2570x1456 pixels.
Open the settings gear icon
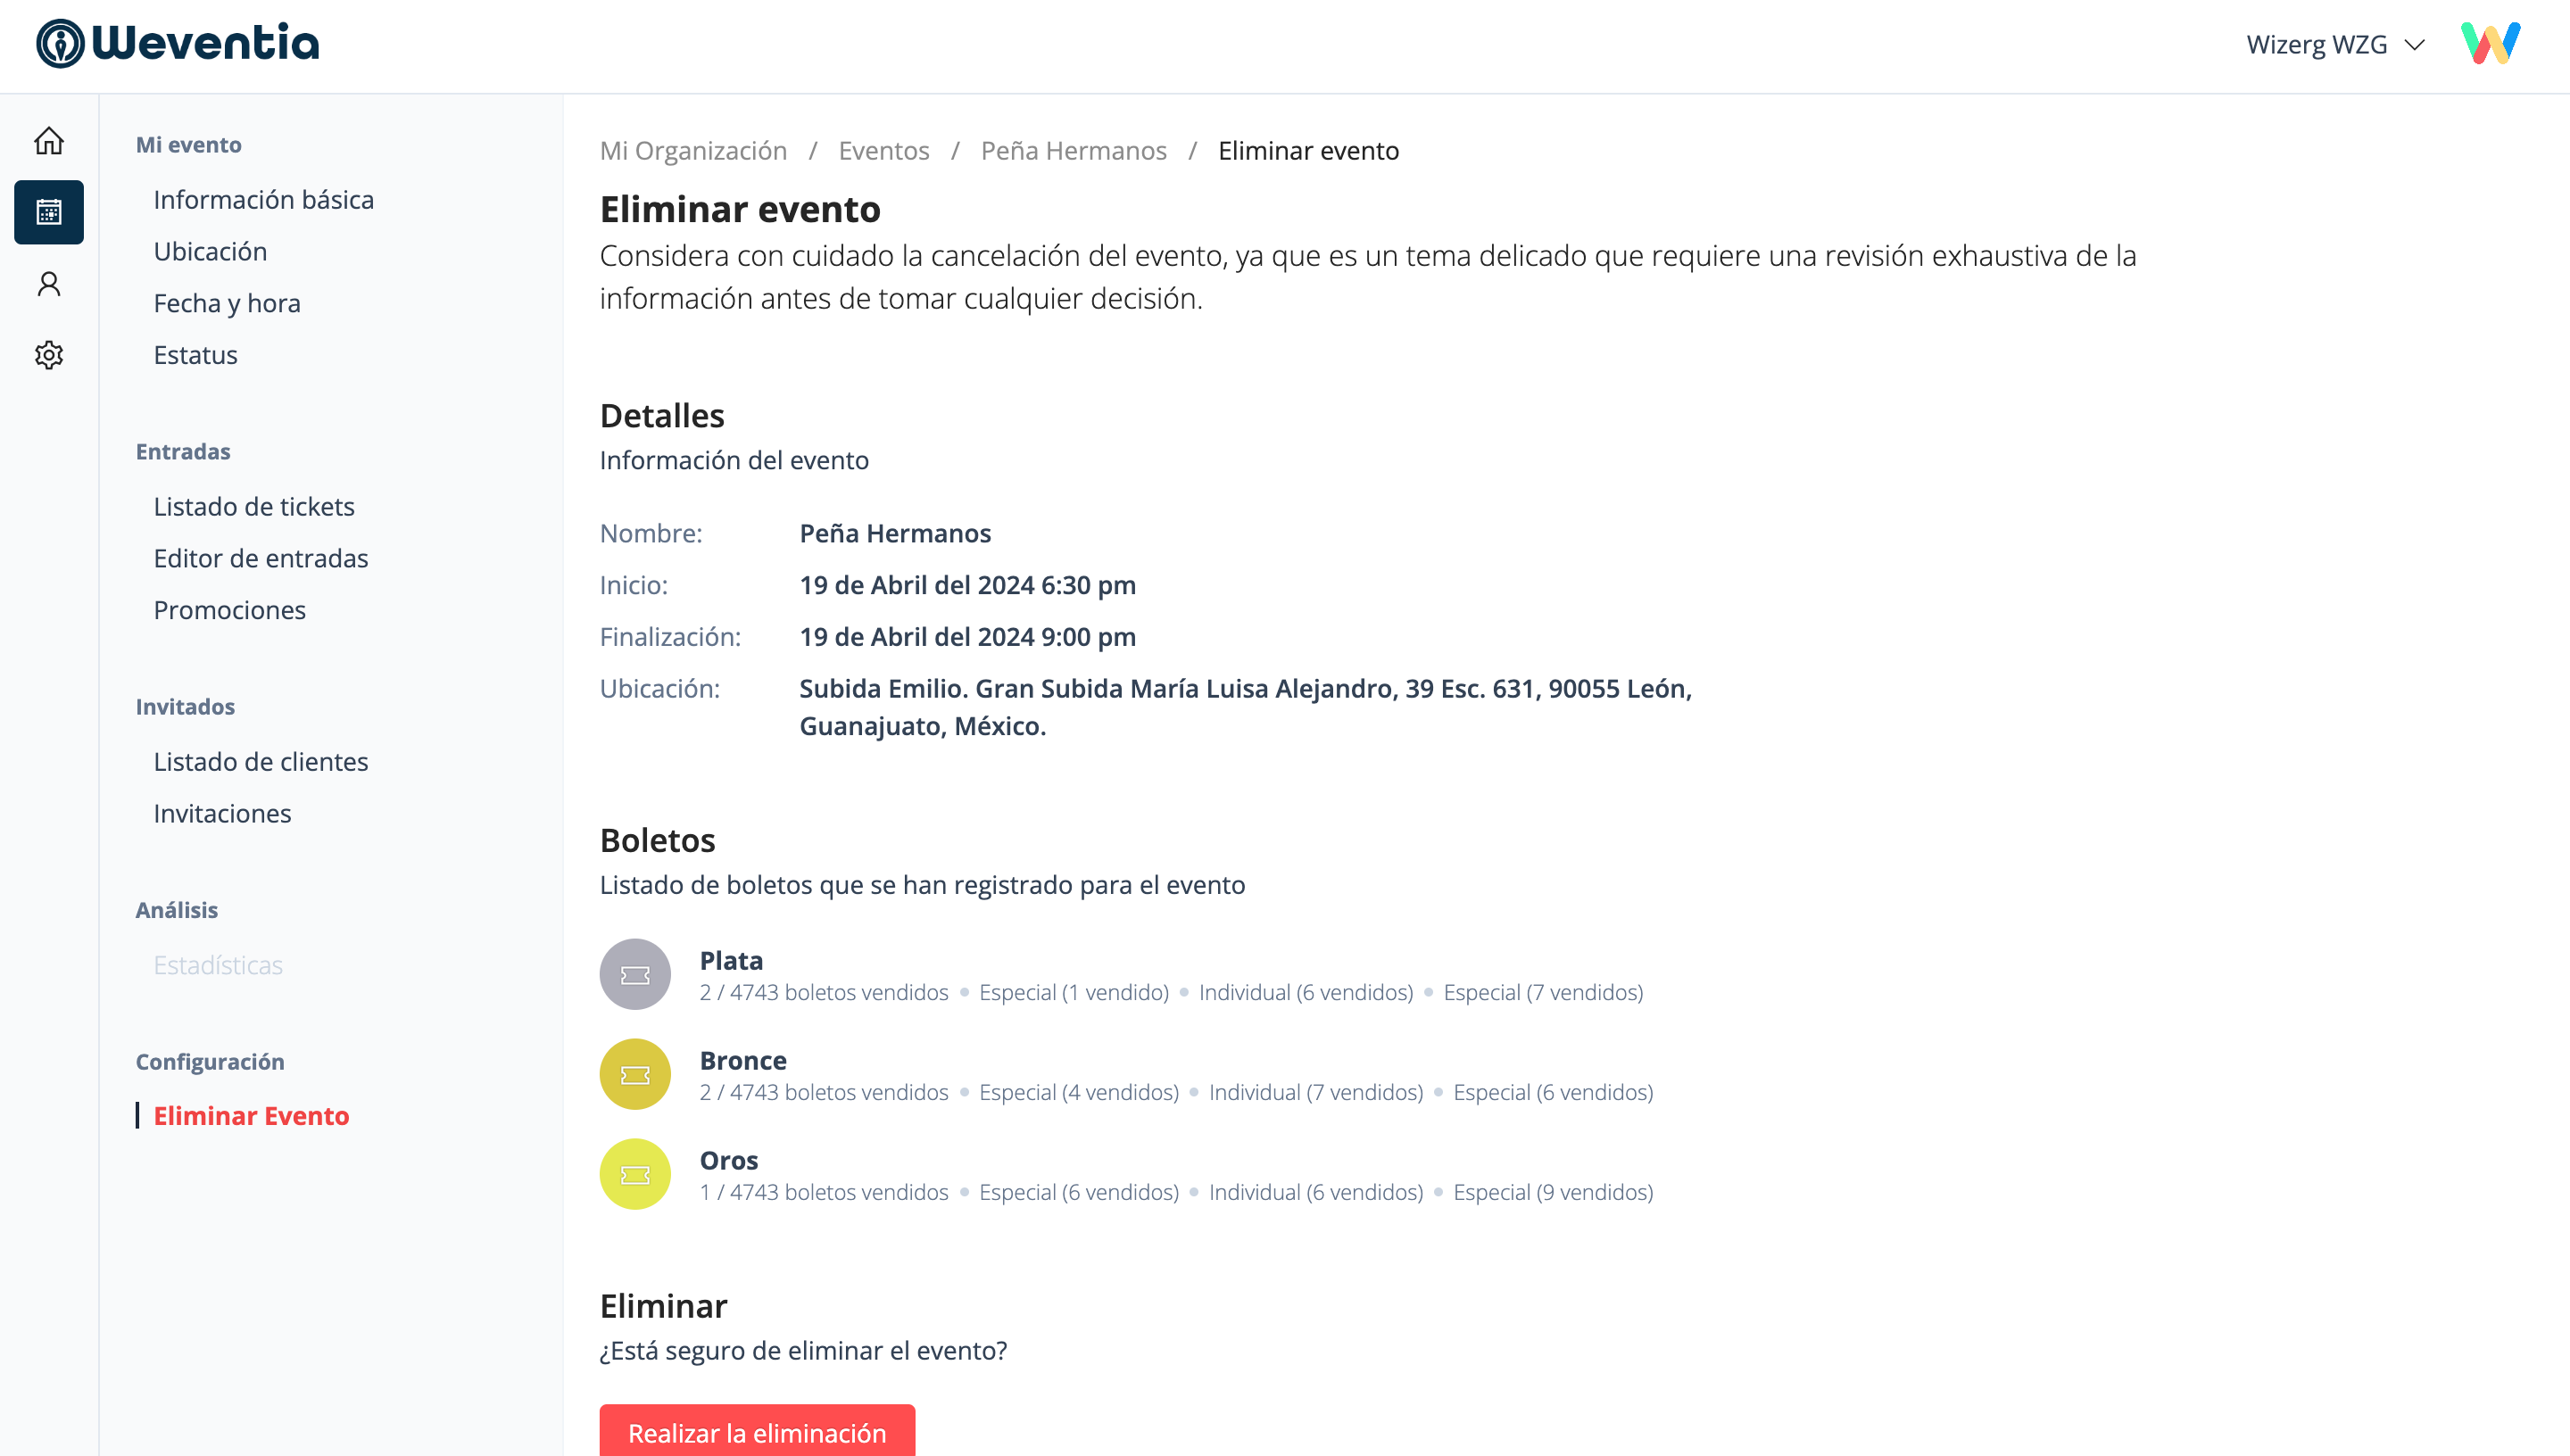click(49, 355)
